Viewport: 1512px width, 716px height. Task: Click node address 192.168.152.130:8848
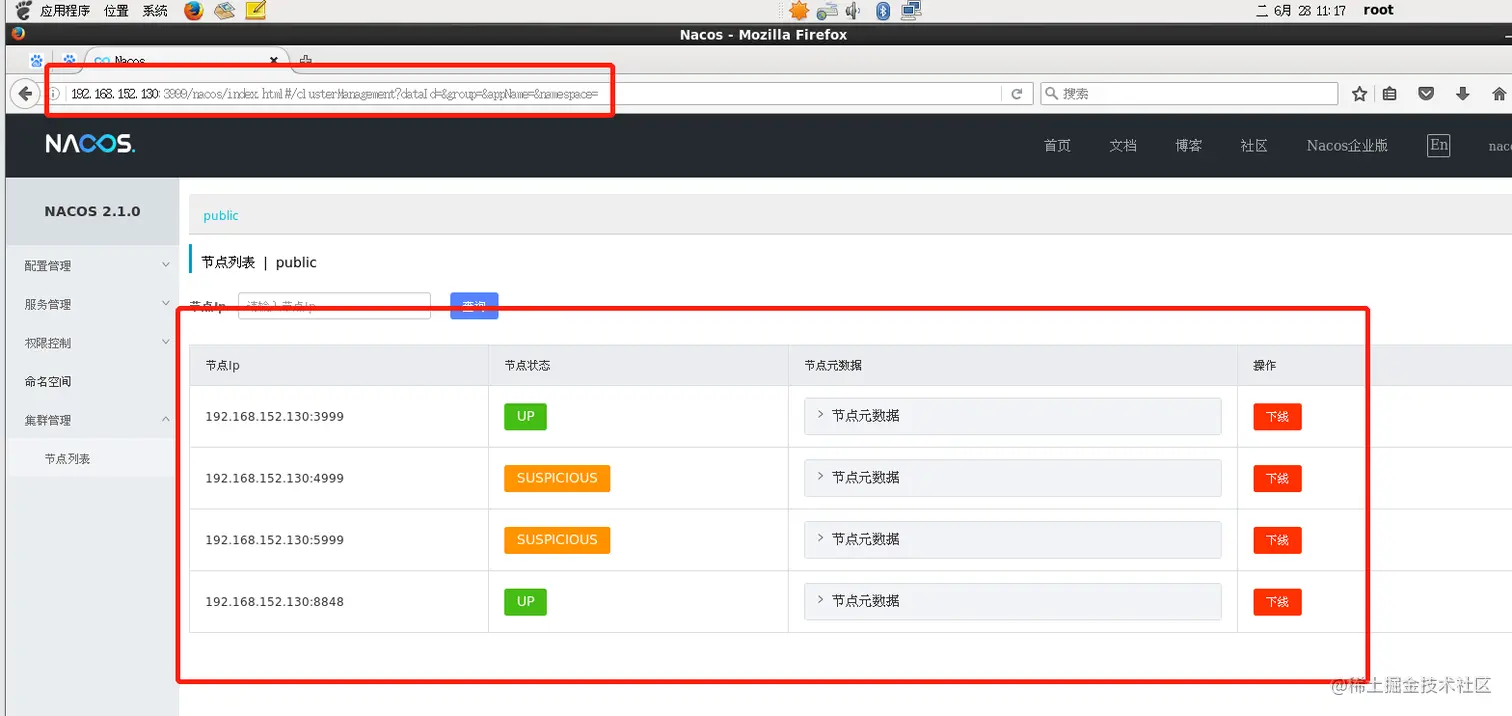point(274,602)
